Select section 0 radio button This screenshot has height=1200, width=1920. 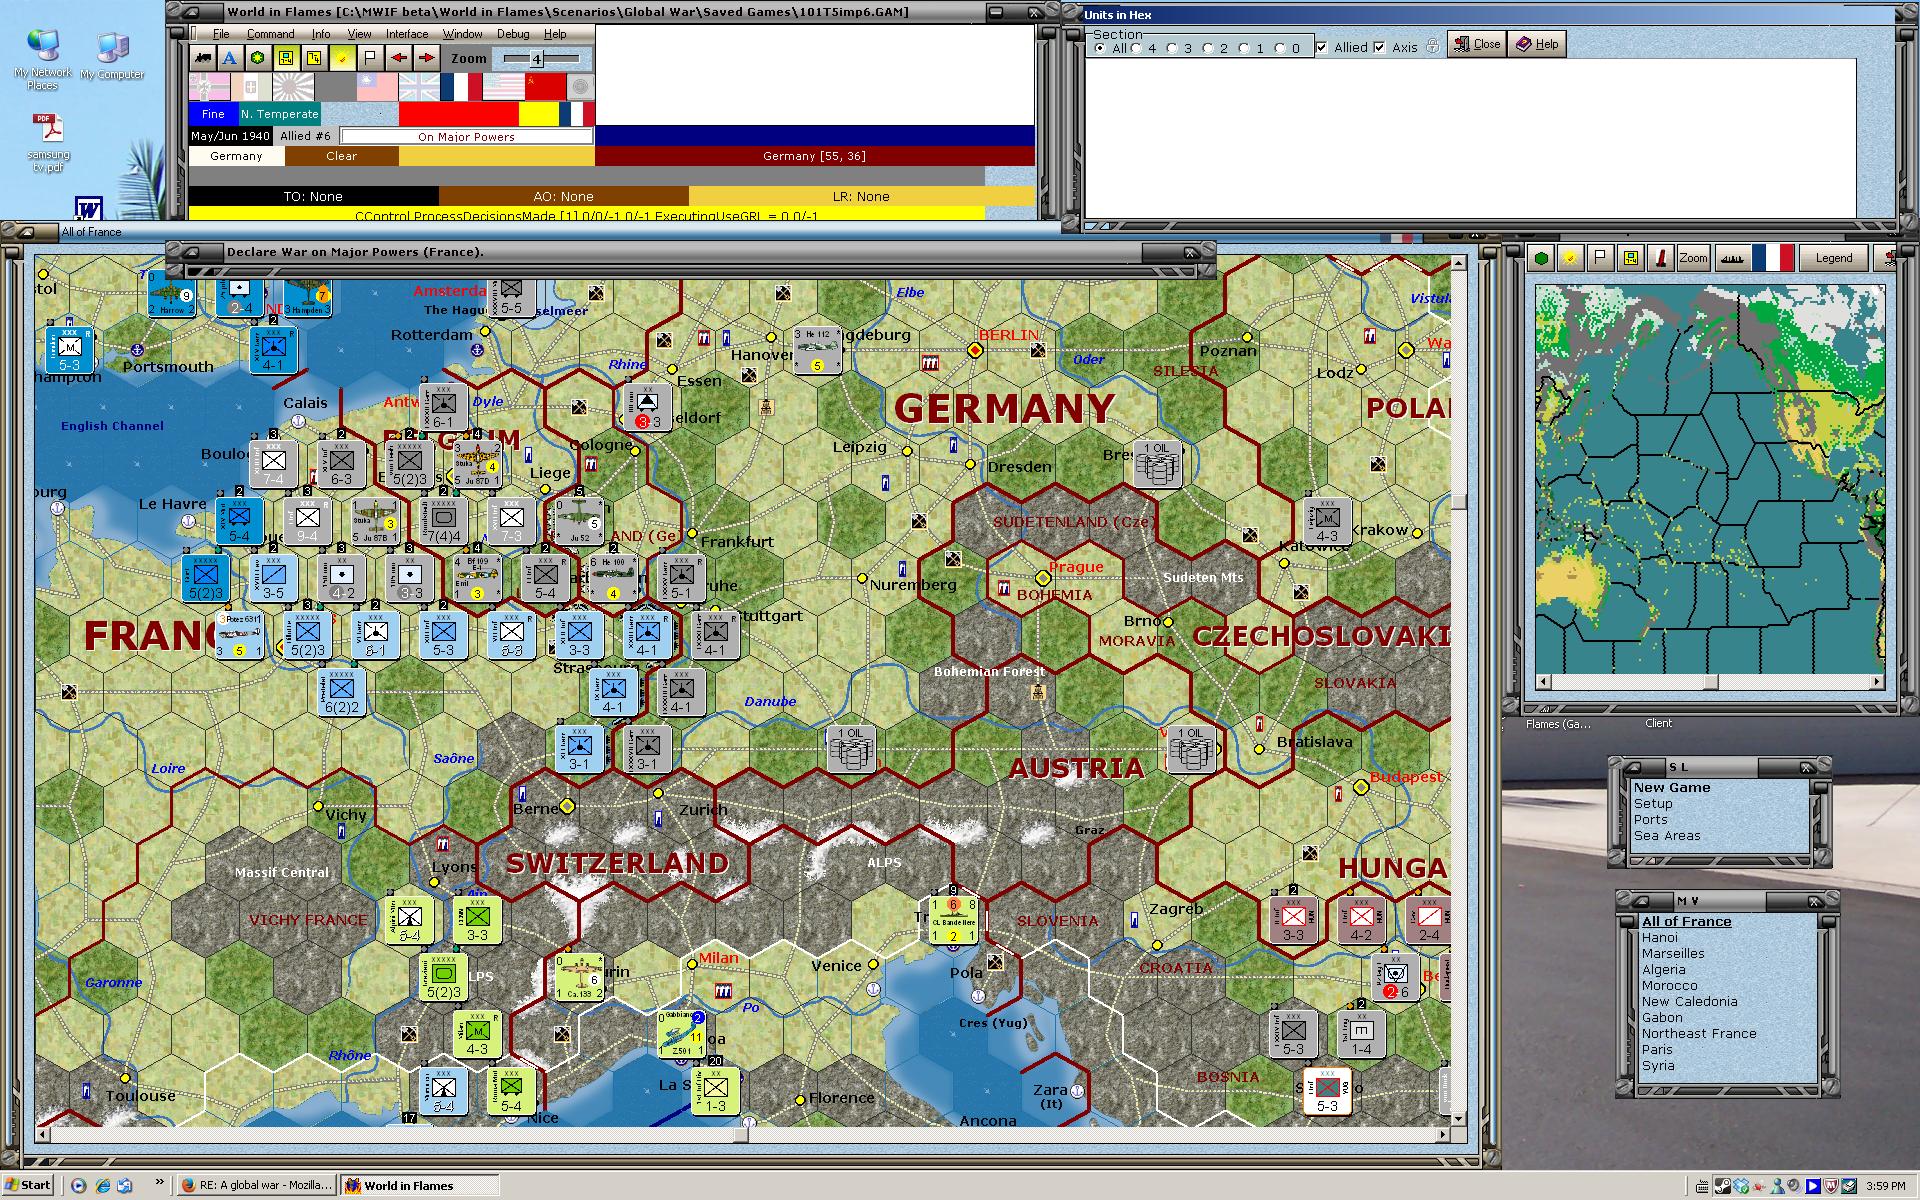coord(1280,48)
